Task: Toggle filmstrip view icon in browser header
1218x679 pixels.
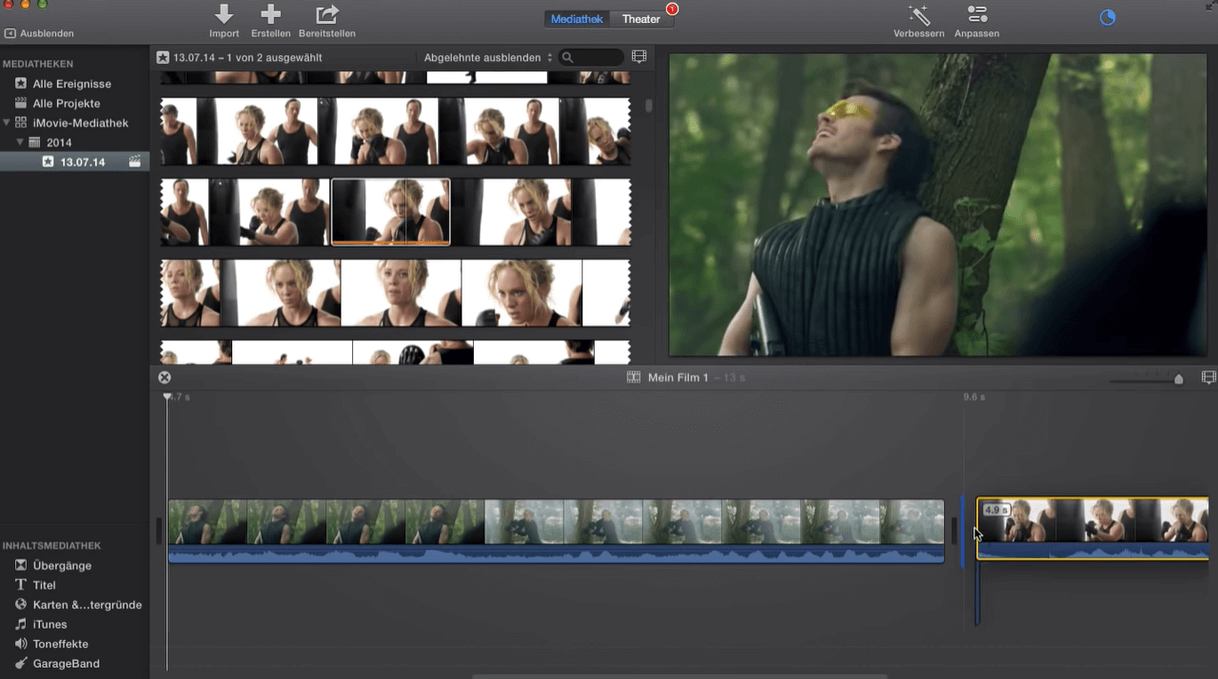Action: point(639,57)
